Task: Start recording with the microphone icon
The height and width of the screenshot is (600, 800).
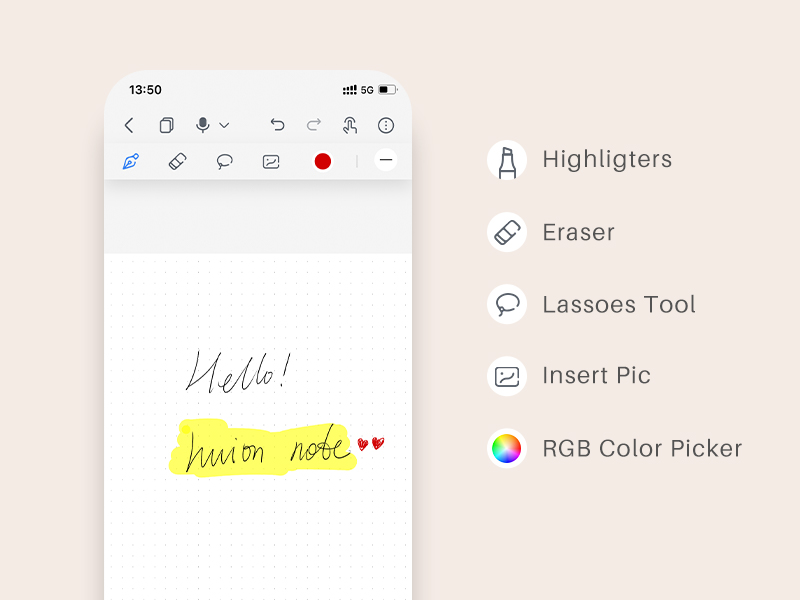Action: pos(203,125)
